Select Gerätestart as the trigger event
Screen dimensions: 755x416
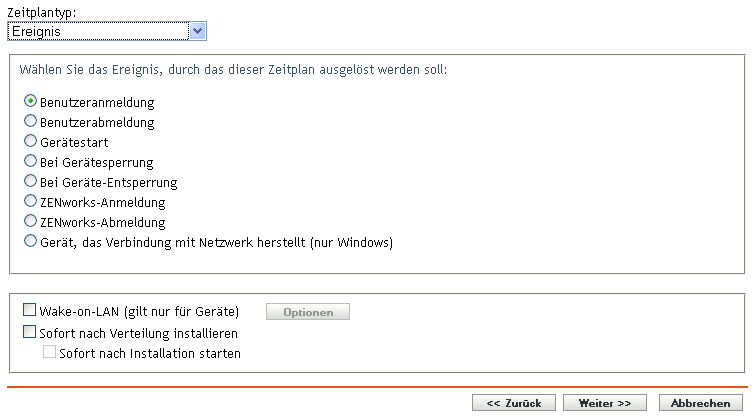[x=30, y=142]
